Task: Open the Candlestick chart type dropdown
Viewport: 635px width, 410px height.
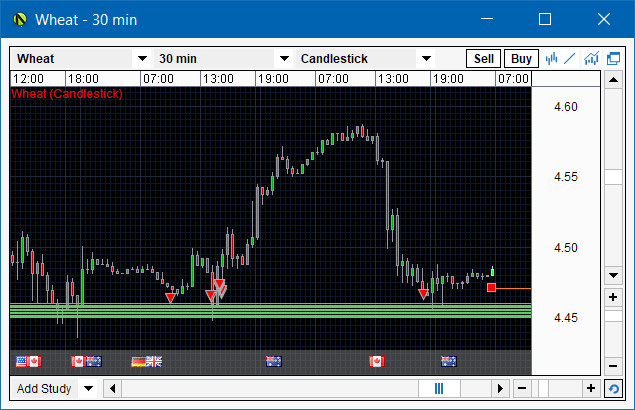Action: coord(426,59)
